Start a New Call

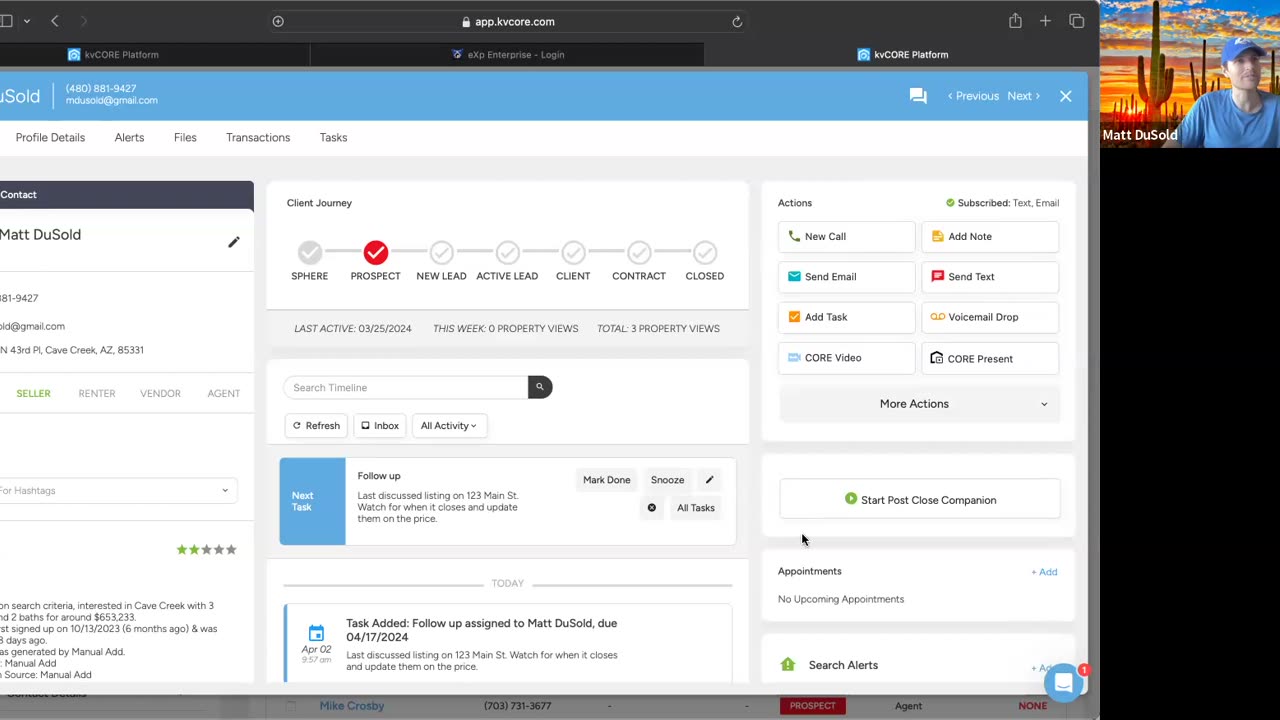[x=846, y=236]
